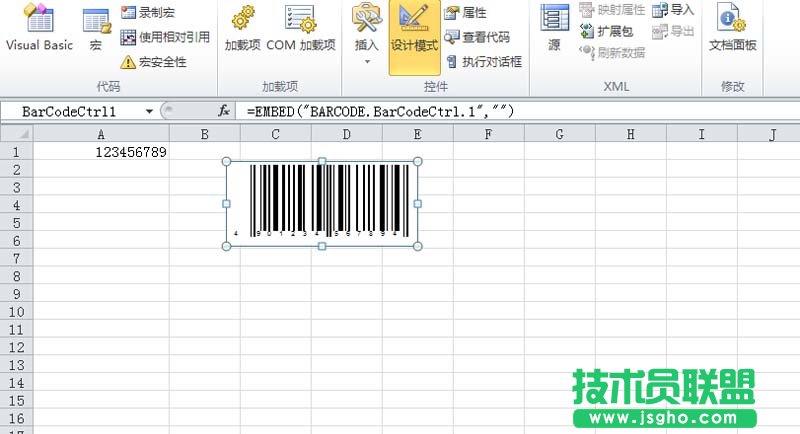Open control 属性 properties
The image size is (800, 434).
(x=465, y=12)
